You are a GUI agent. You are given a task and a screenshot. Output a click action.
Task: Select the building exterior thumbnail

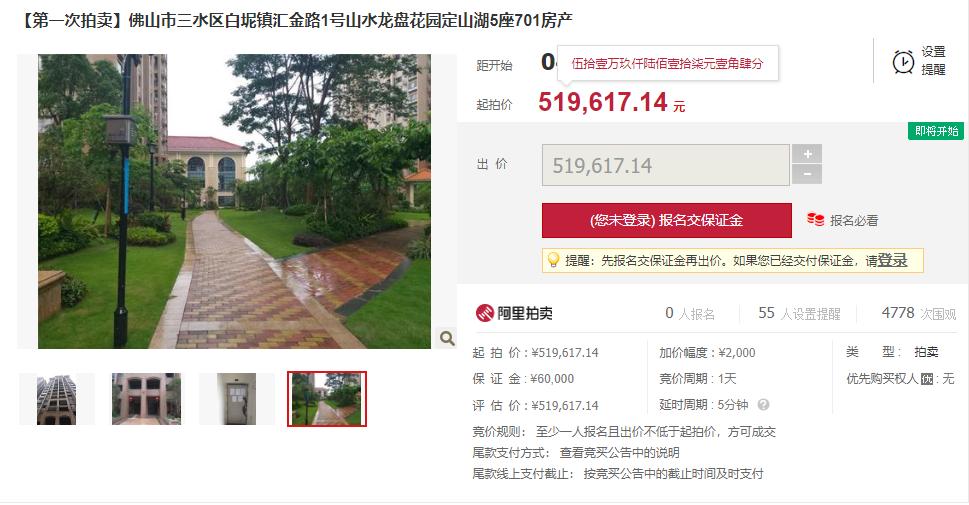(56, 399)
